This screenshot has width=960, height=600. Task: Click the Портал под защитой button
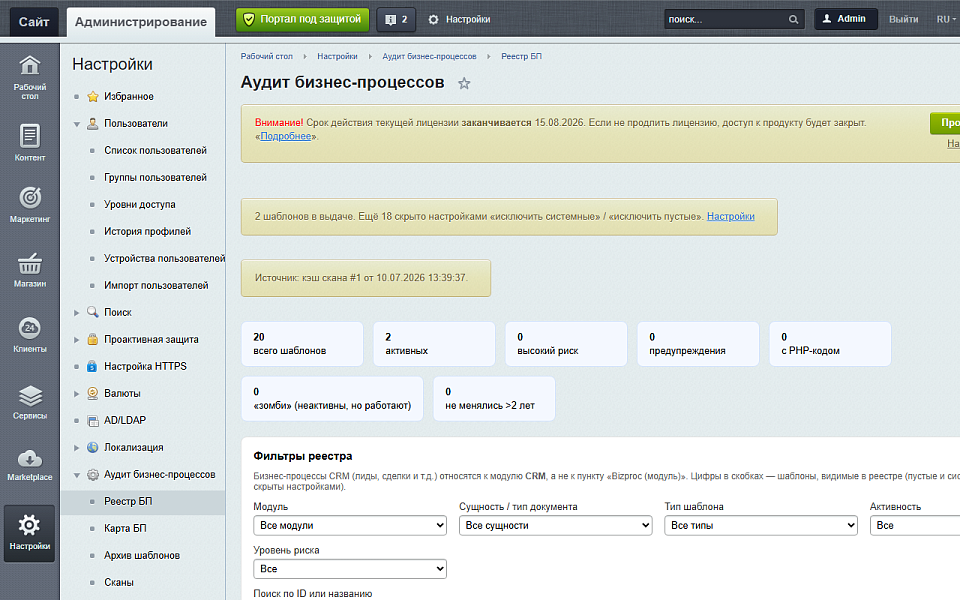point(302,20)
